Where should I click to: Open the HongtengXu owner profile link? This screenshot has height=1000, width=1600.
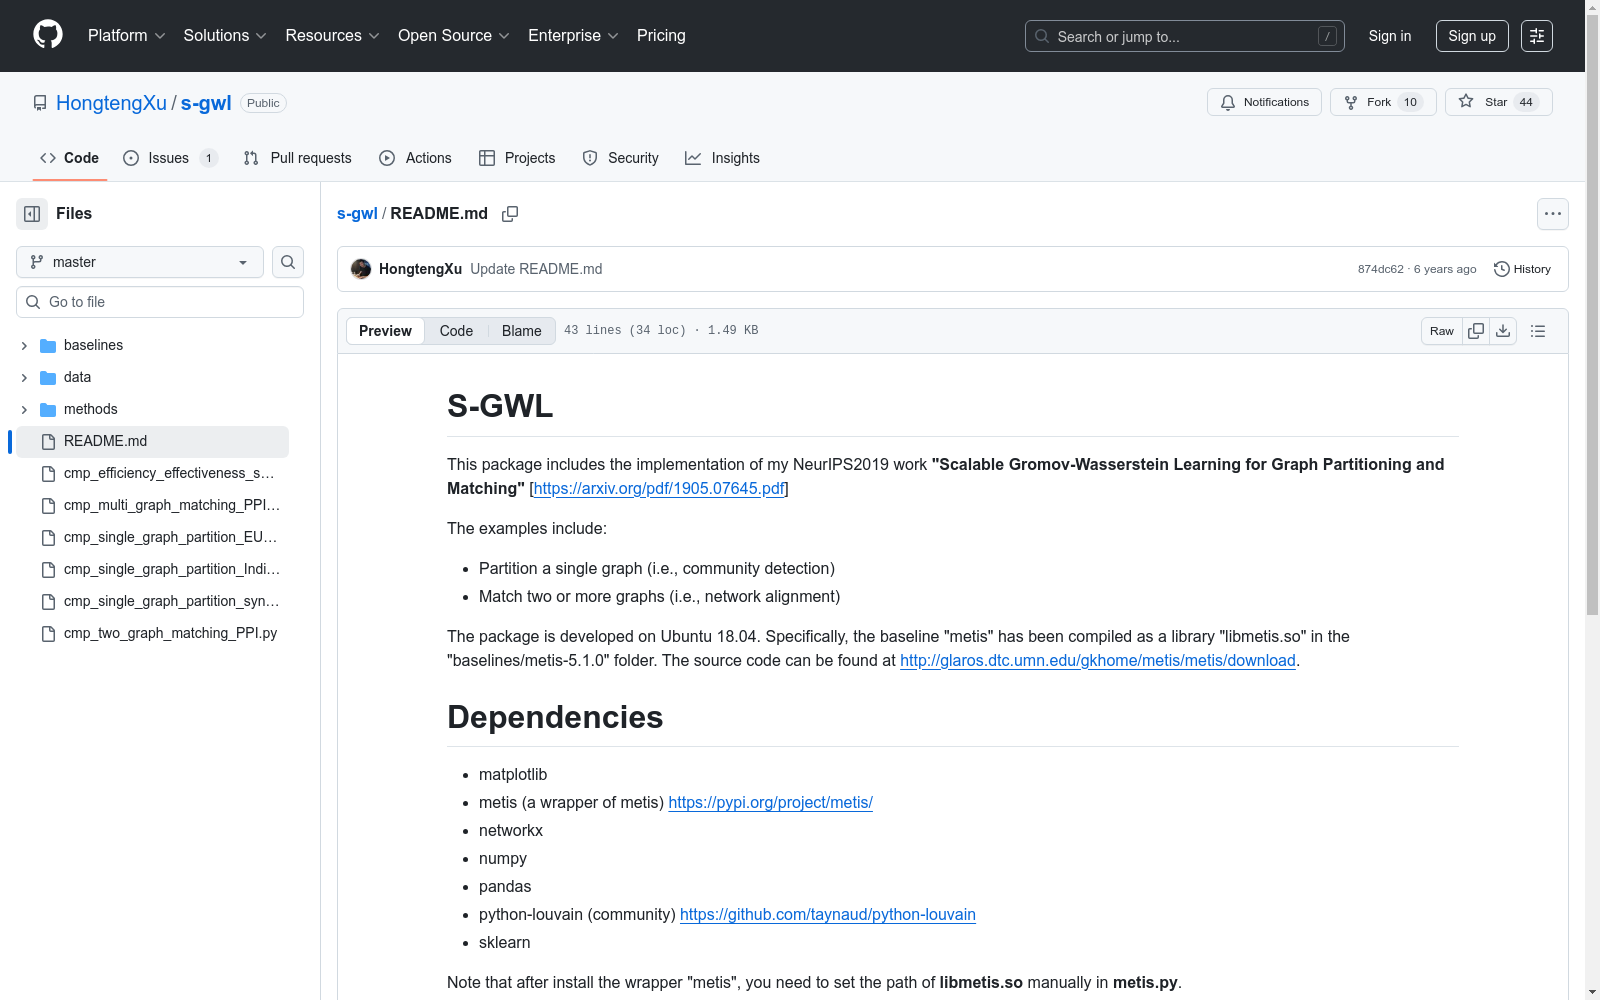111,103
